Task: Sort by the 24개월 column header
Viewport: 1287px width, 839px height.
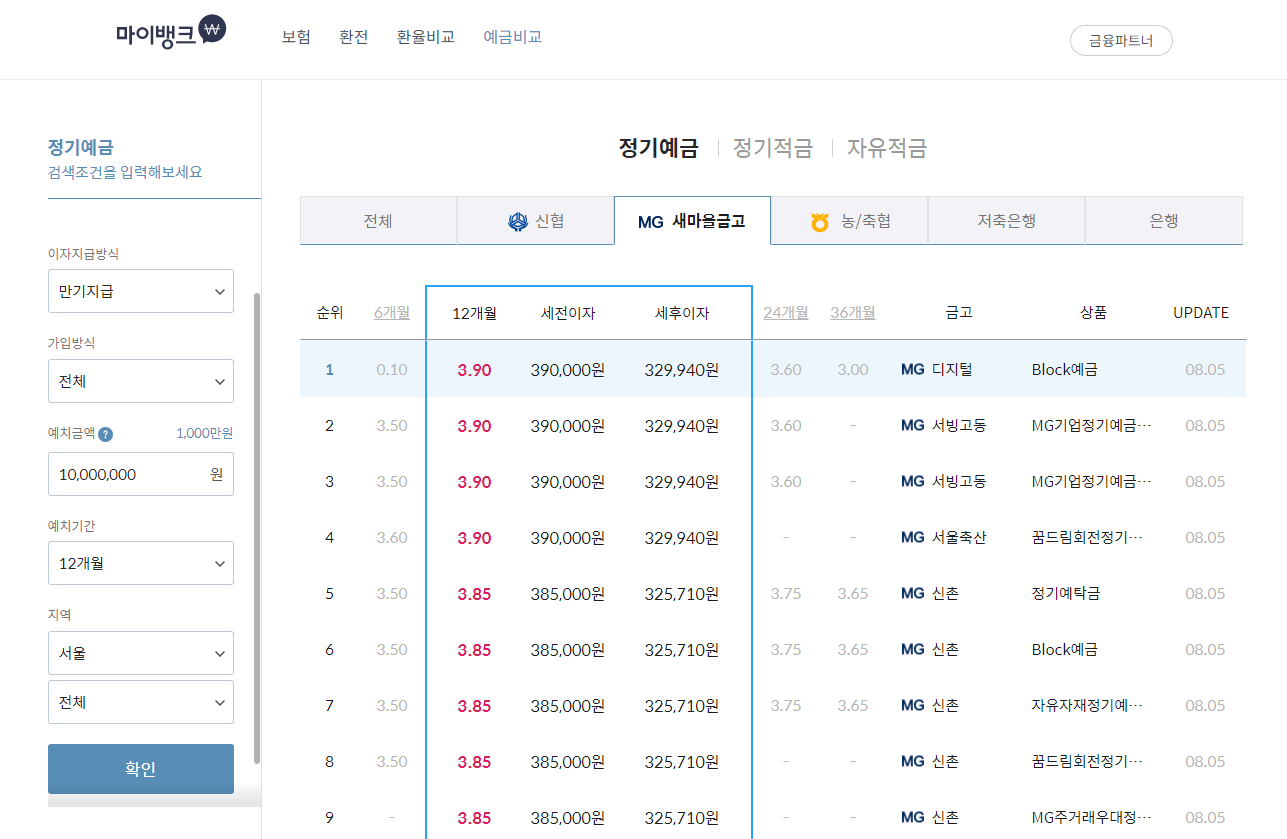Action: [786, 312]
